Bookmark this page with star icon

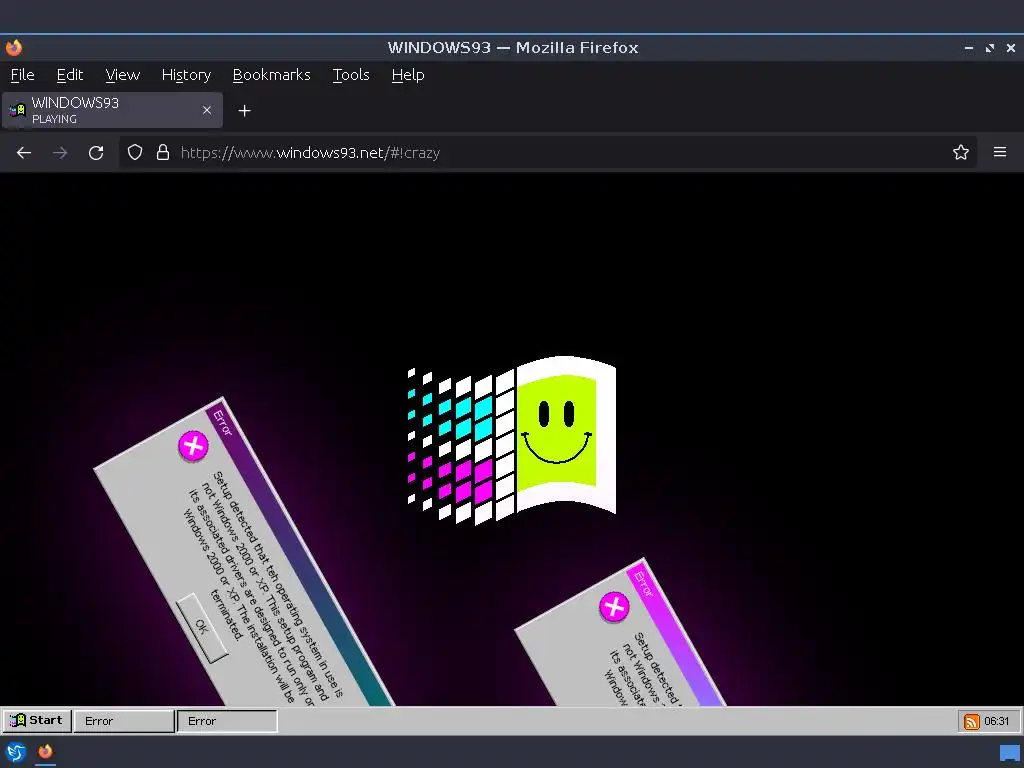tap(960, 153)
